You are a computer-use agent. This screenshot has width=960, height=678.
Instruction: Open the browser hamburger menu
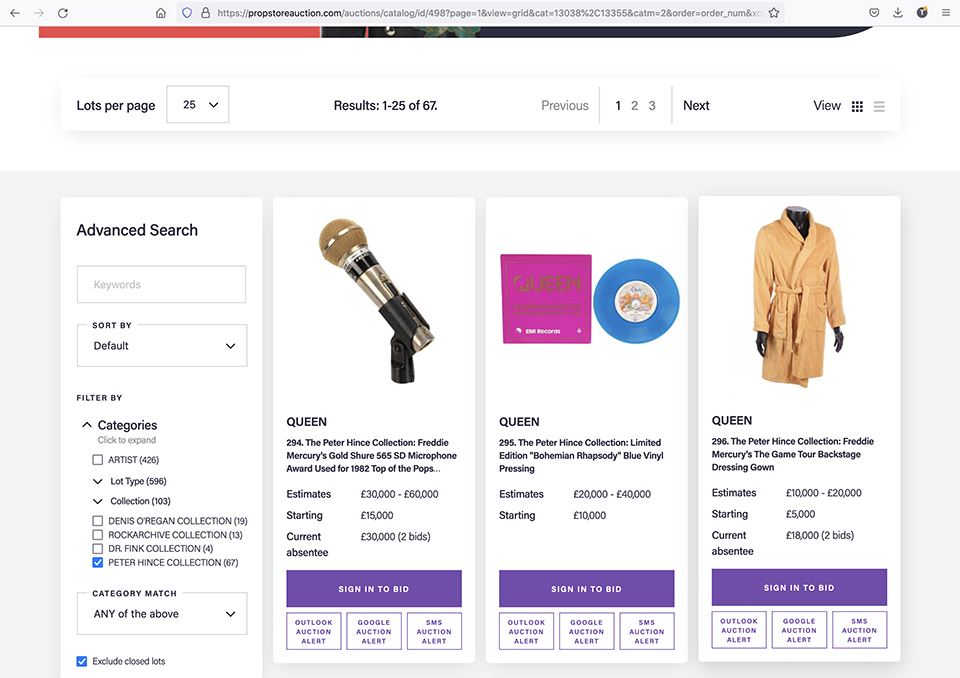[x=945, y=13]
